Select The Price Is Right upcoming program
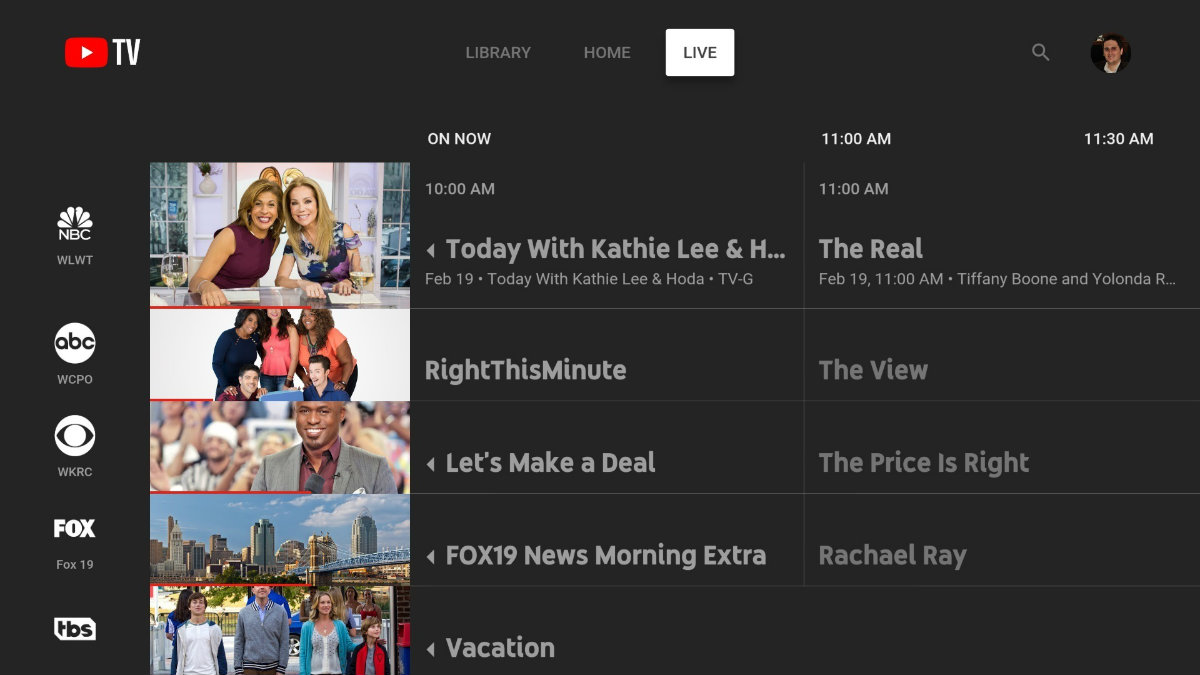 [x=924, y=463]
